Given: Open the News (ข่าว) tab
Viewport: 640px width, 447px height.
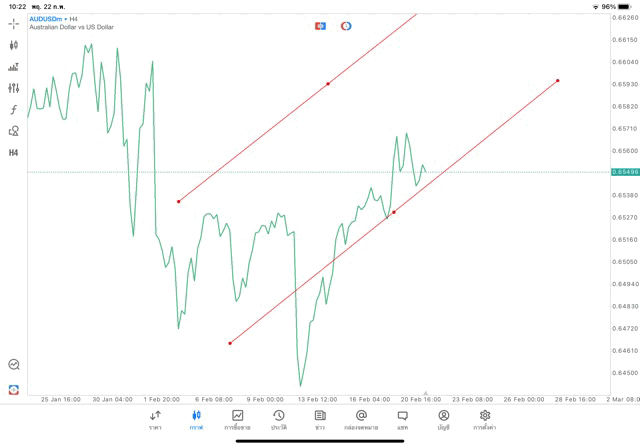Looking at the screenshot, I should tap(320, 420).
